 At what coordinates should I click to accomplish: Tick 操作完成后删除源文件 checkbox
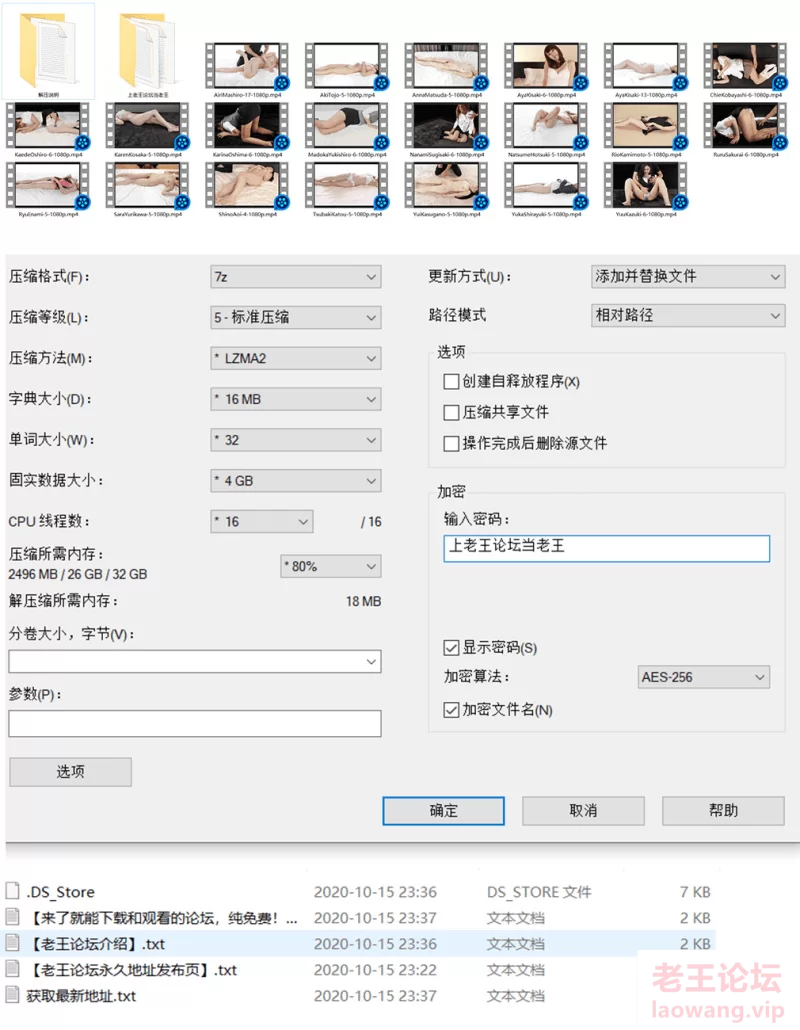coord(451,443)
